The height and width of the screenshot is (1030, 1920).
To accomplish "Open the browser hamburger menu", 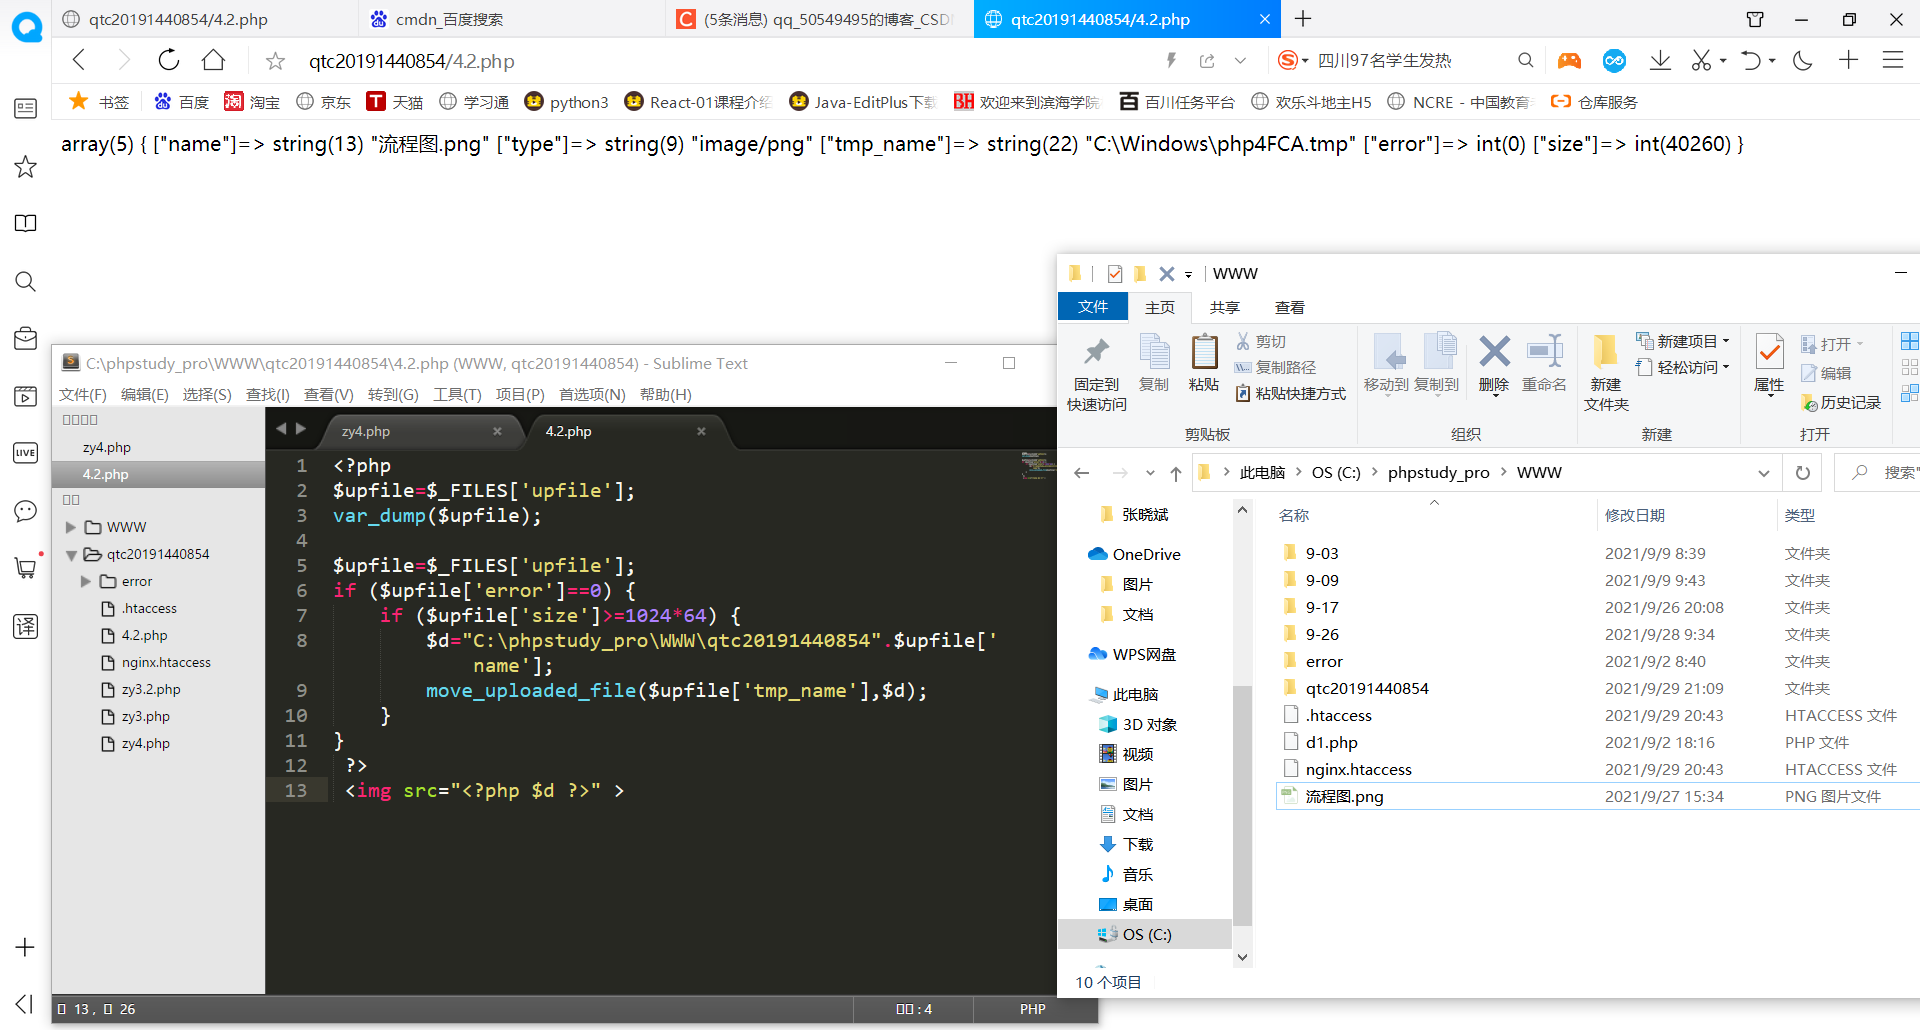I will [1892, 60].
